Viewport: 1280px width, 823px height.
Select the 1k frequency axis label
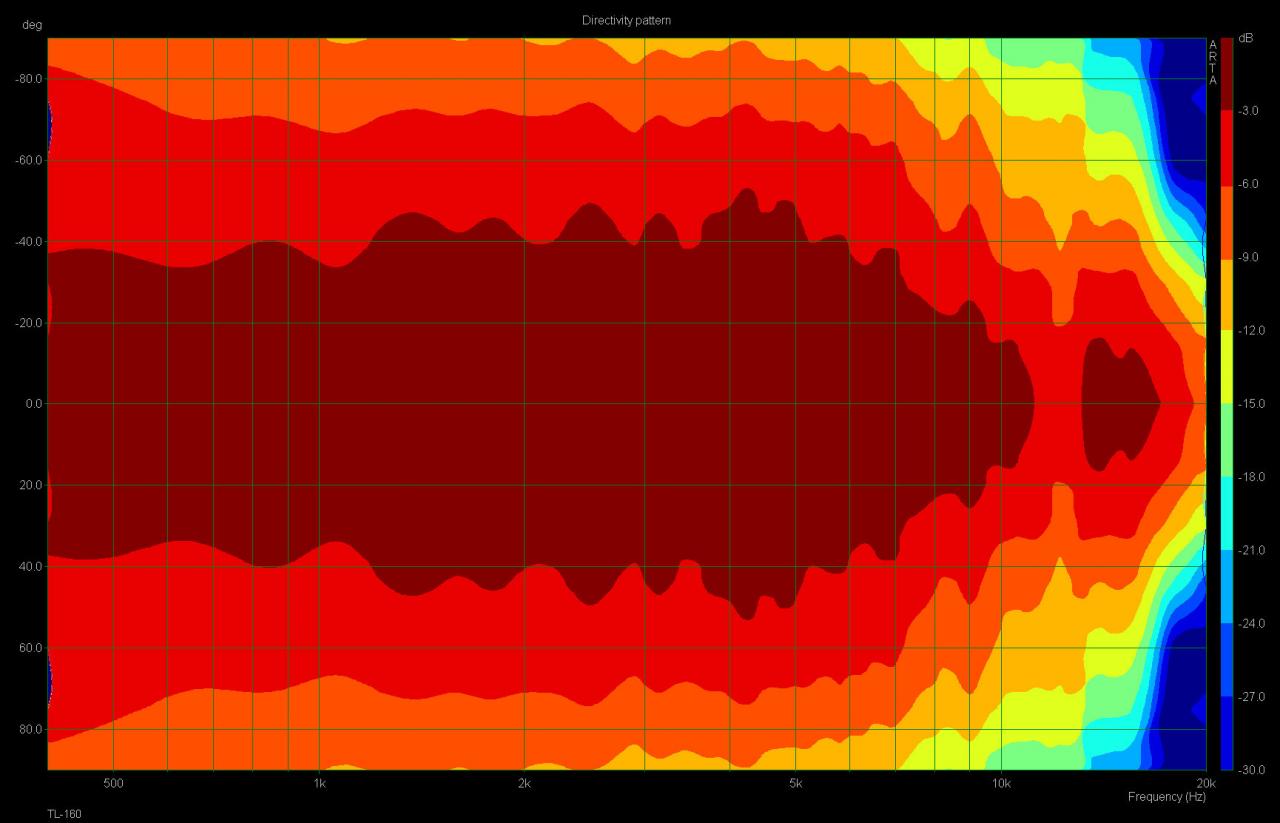319,782
